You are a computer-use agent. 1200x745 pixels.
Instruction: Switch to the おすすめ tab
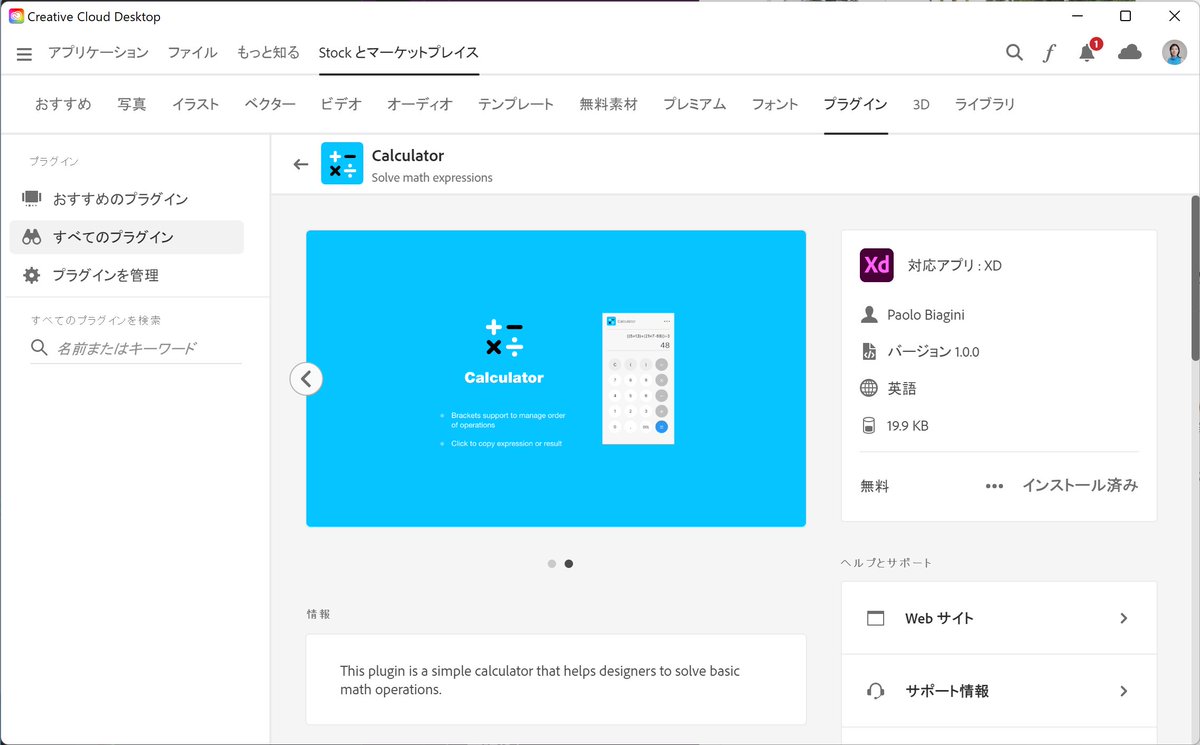[x=63, y=104]
